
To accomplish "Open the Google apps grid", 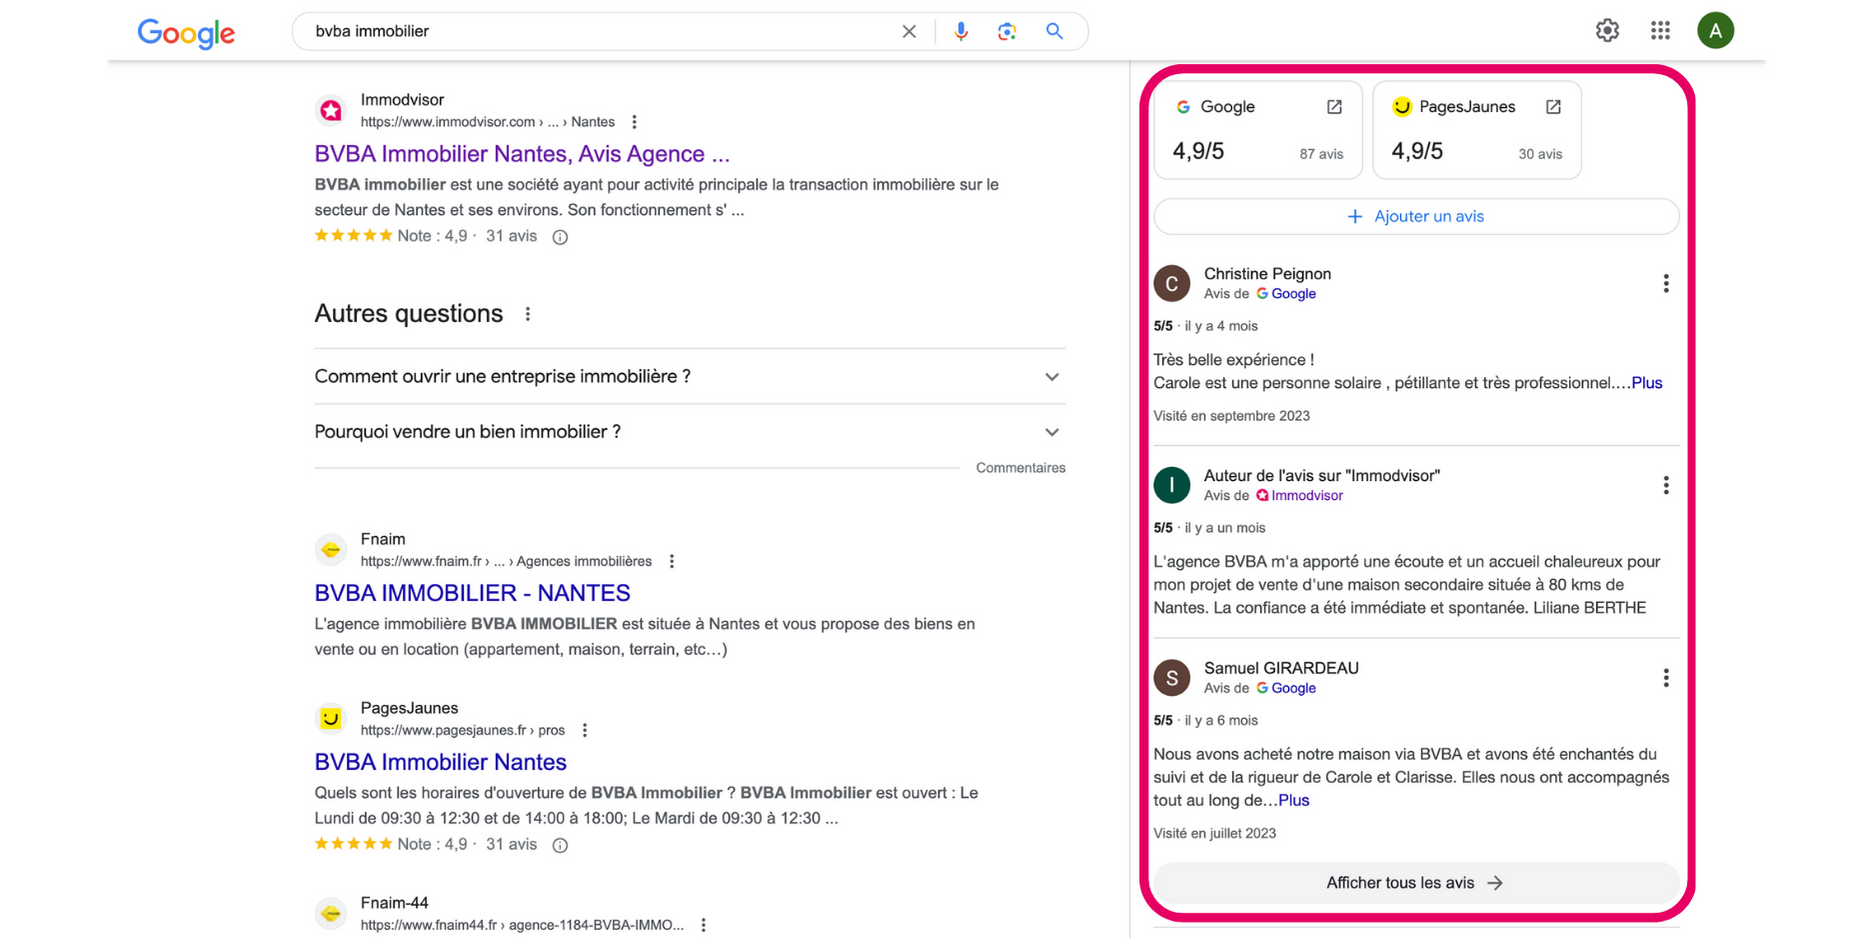I will click(x=1660, y=30).
